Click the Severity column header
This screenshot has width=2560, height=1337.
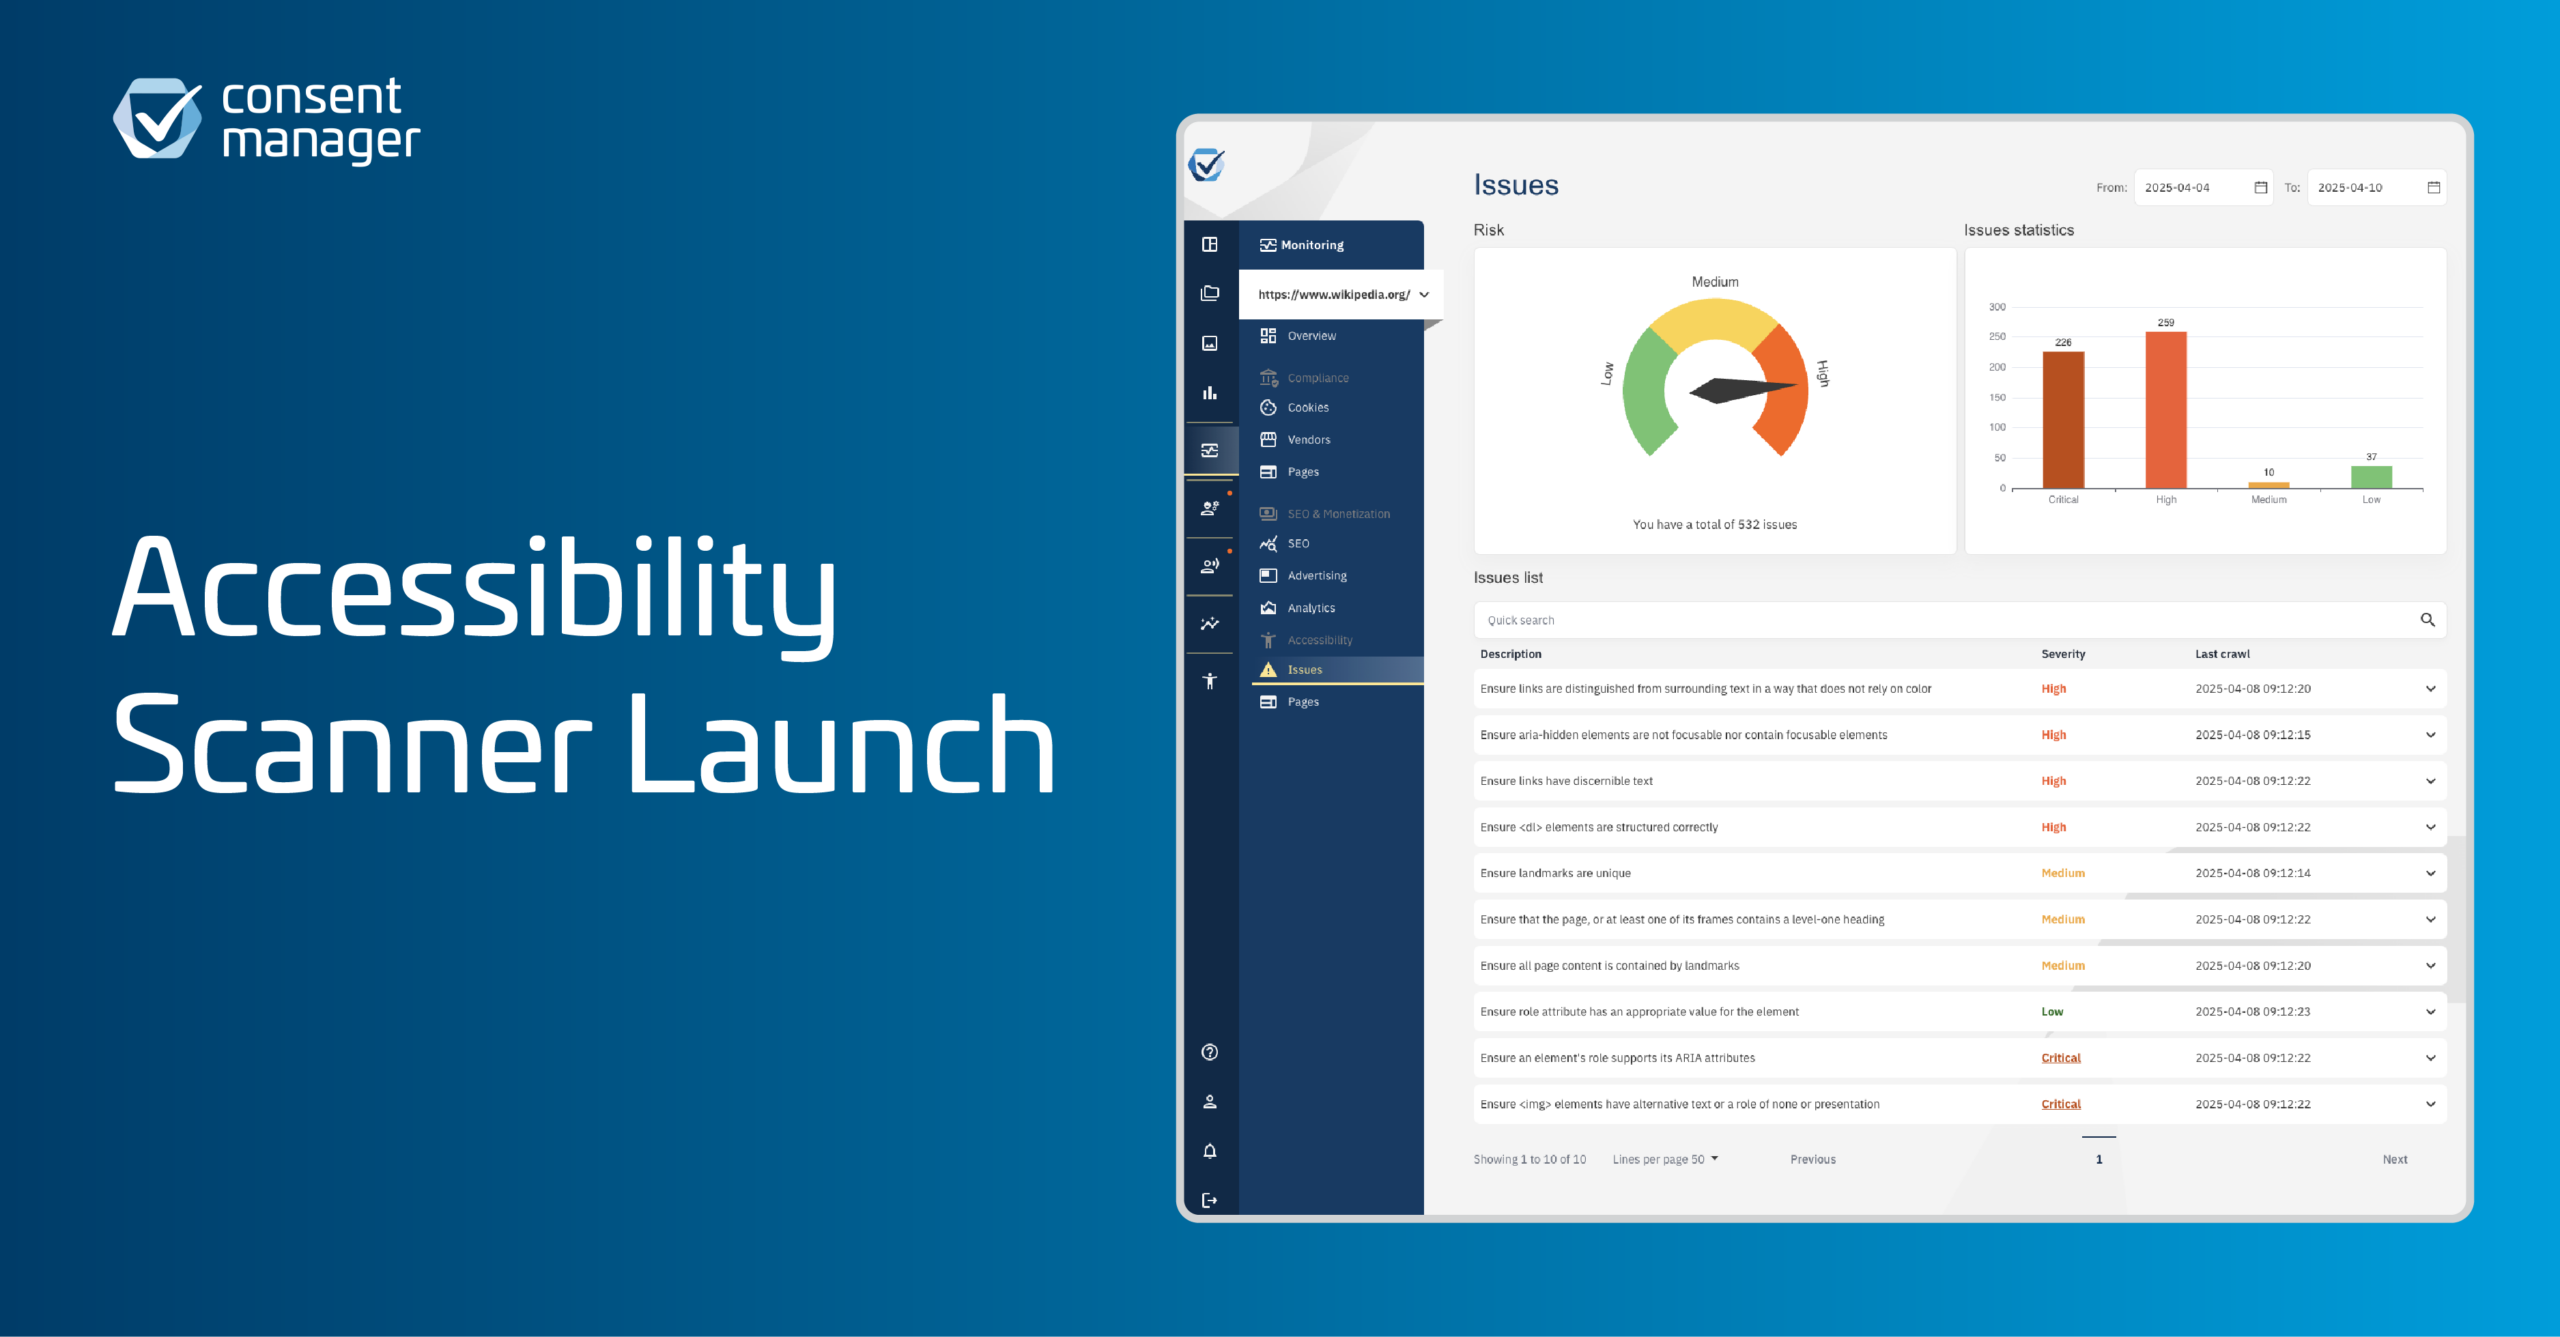pyautogui.click(x=2063, y=654)
